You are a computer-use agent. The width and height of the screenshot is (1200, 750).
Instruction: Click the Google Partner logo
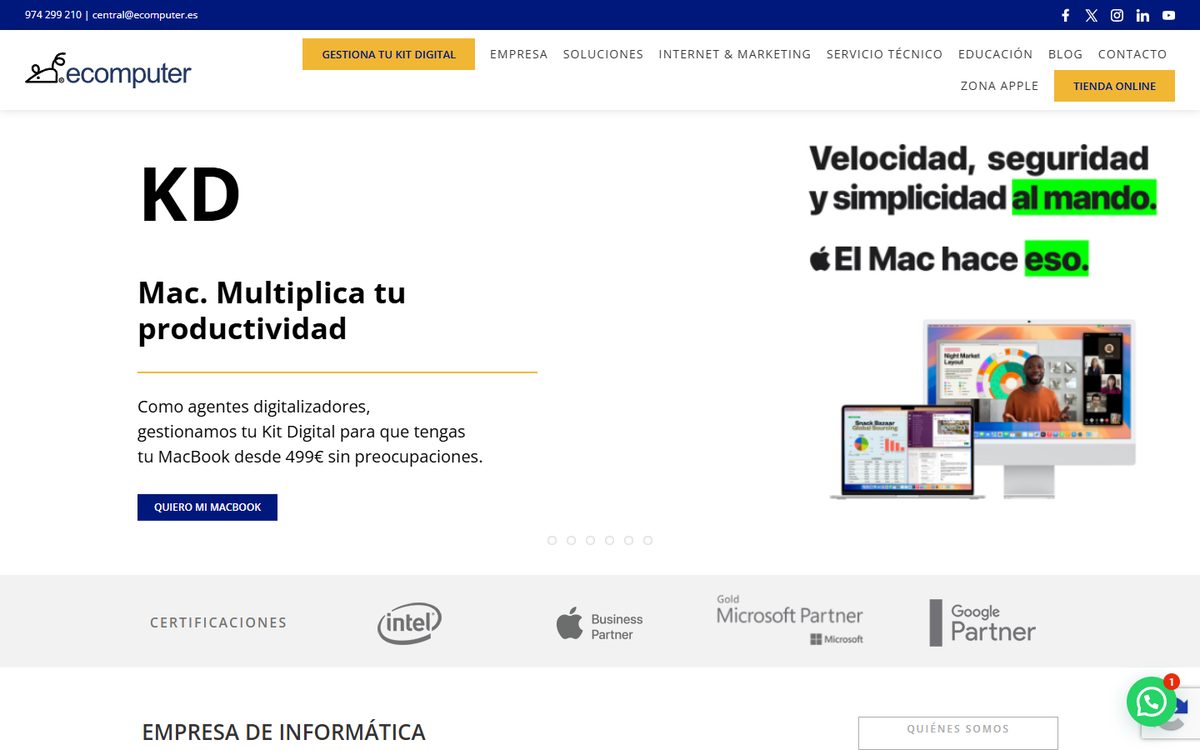pyautogui.click(x=982, y=622)
